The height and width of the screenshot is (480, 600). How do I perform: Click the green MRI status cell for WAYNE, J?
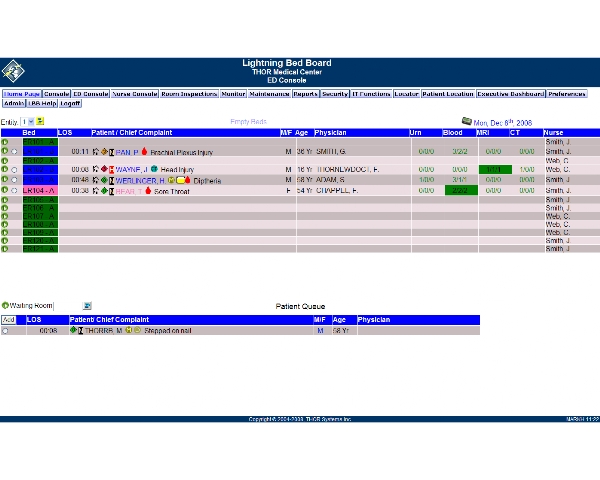(x=495, y=169)
